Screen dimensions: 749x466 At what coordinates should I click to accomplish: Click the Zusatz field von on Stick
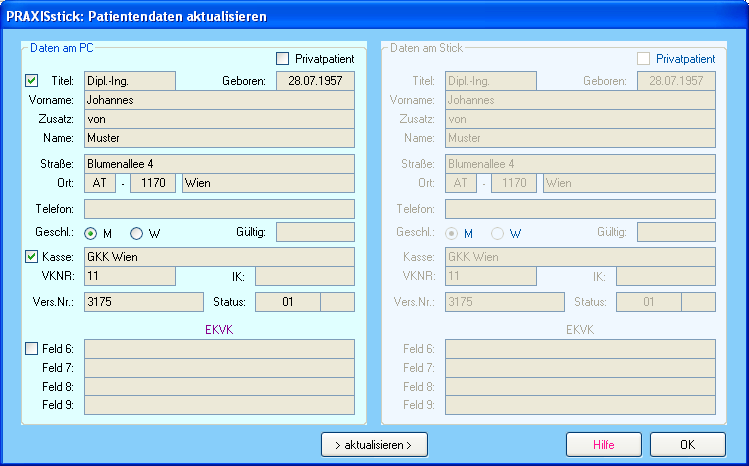580,119
